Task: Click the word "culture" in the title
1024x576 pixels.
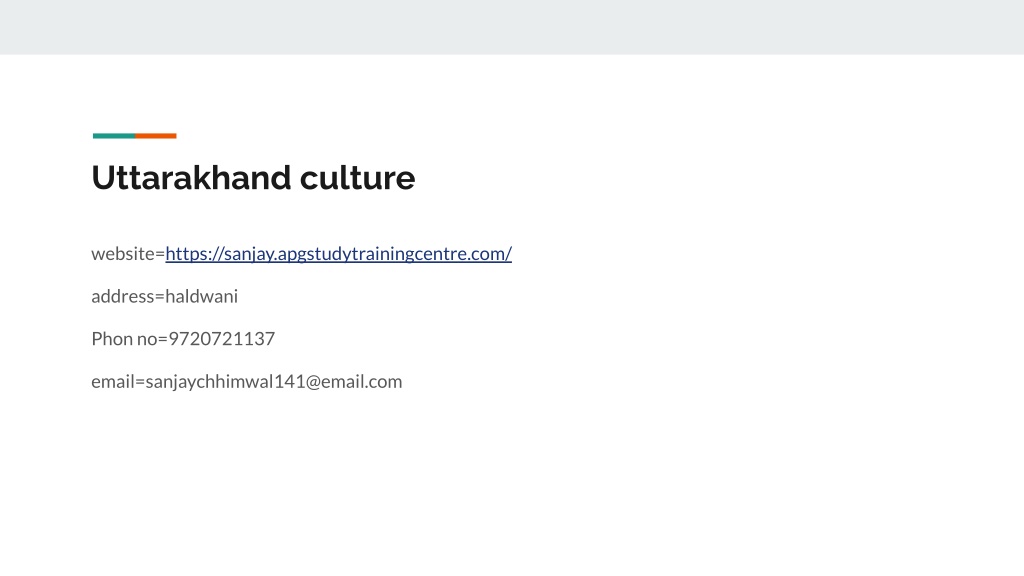Action: pos(357,178)
